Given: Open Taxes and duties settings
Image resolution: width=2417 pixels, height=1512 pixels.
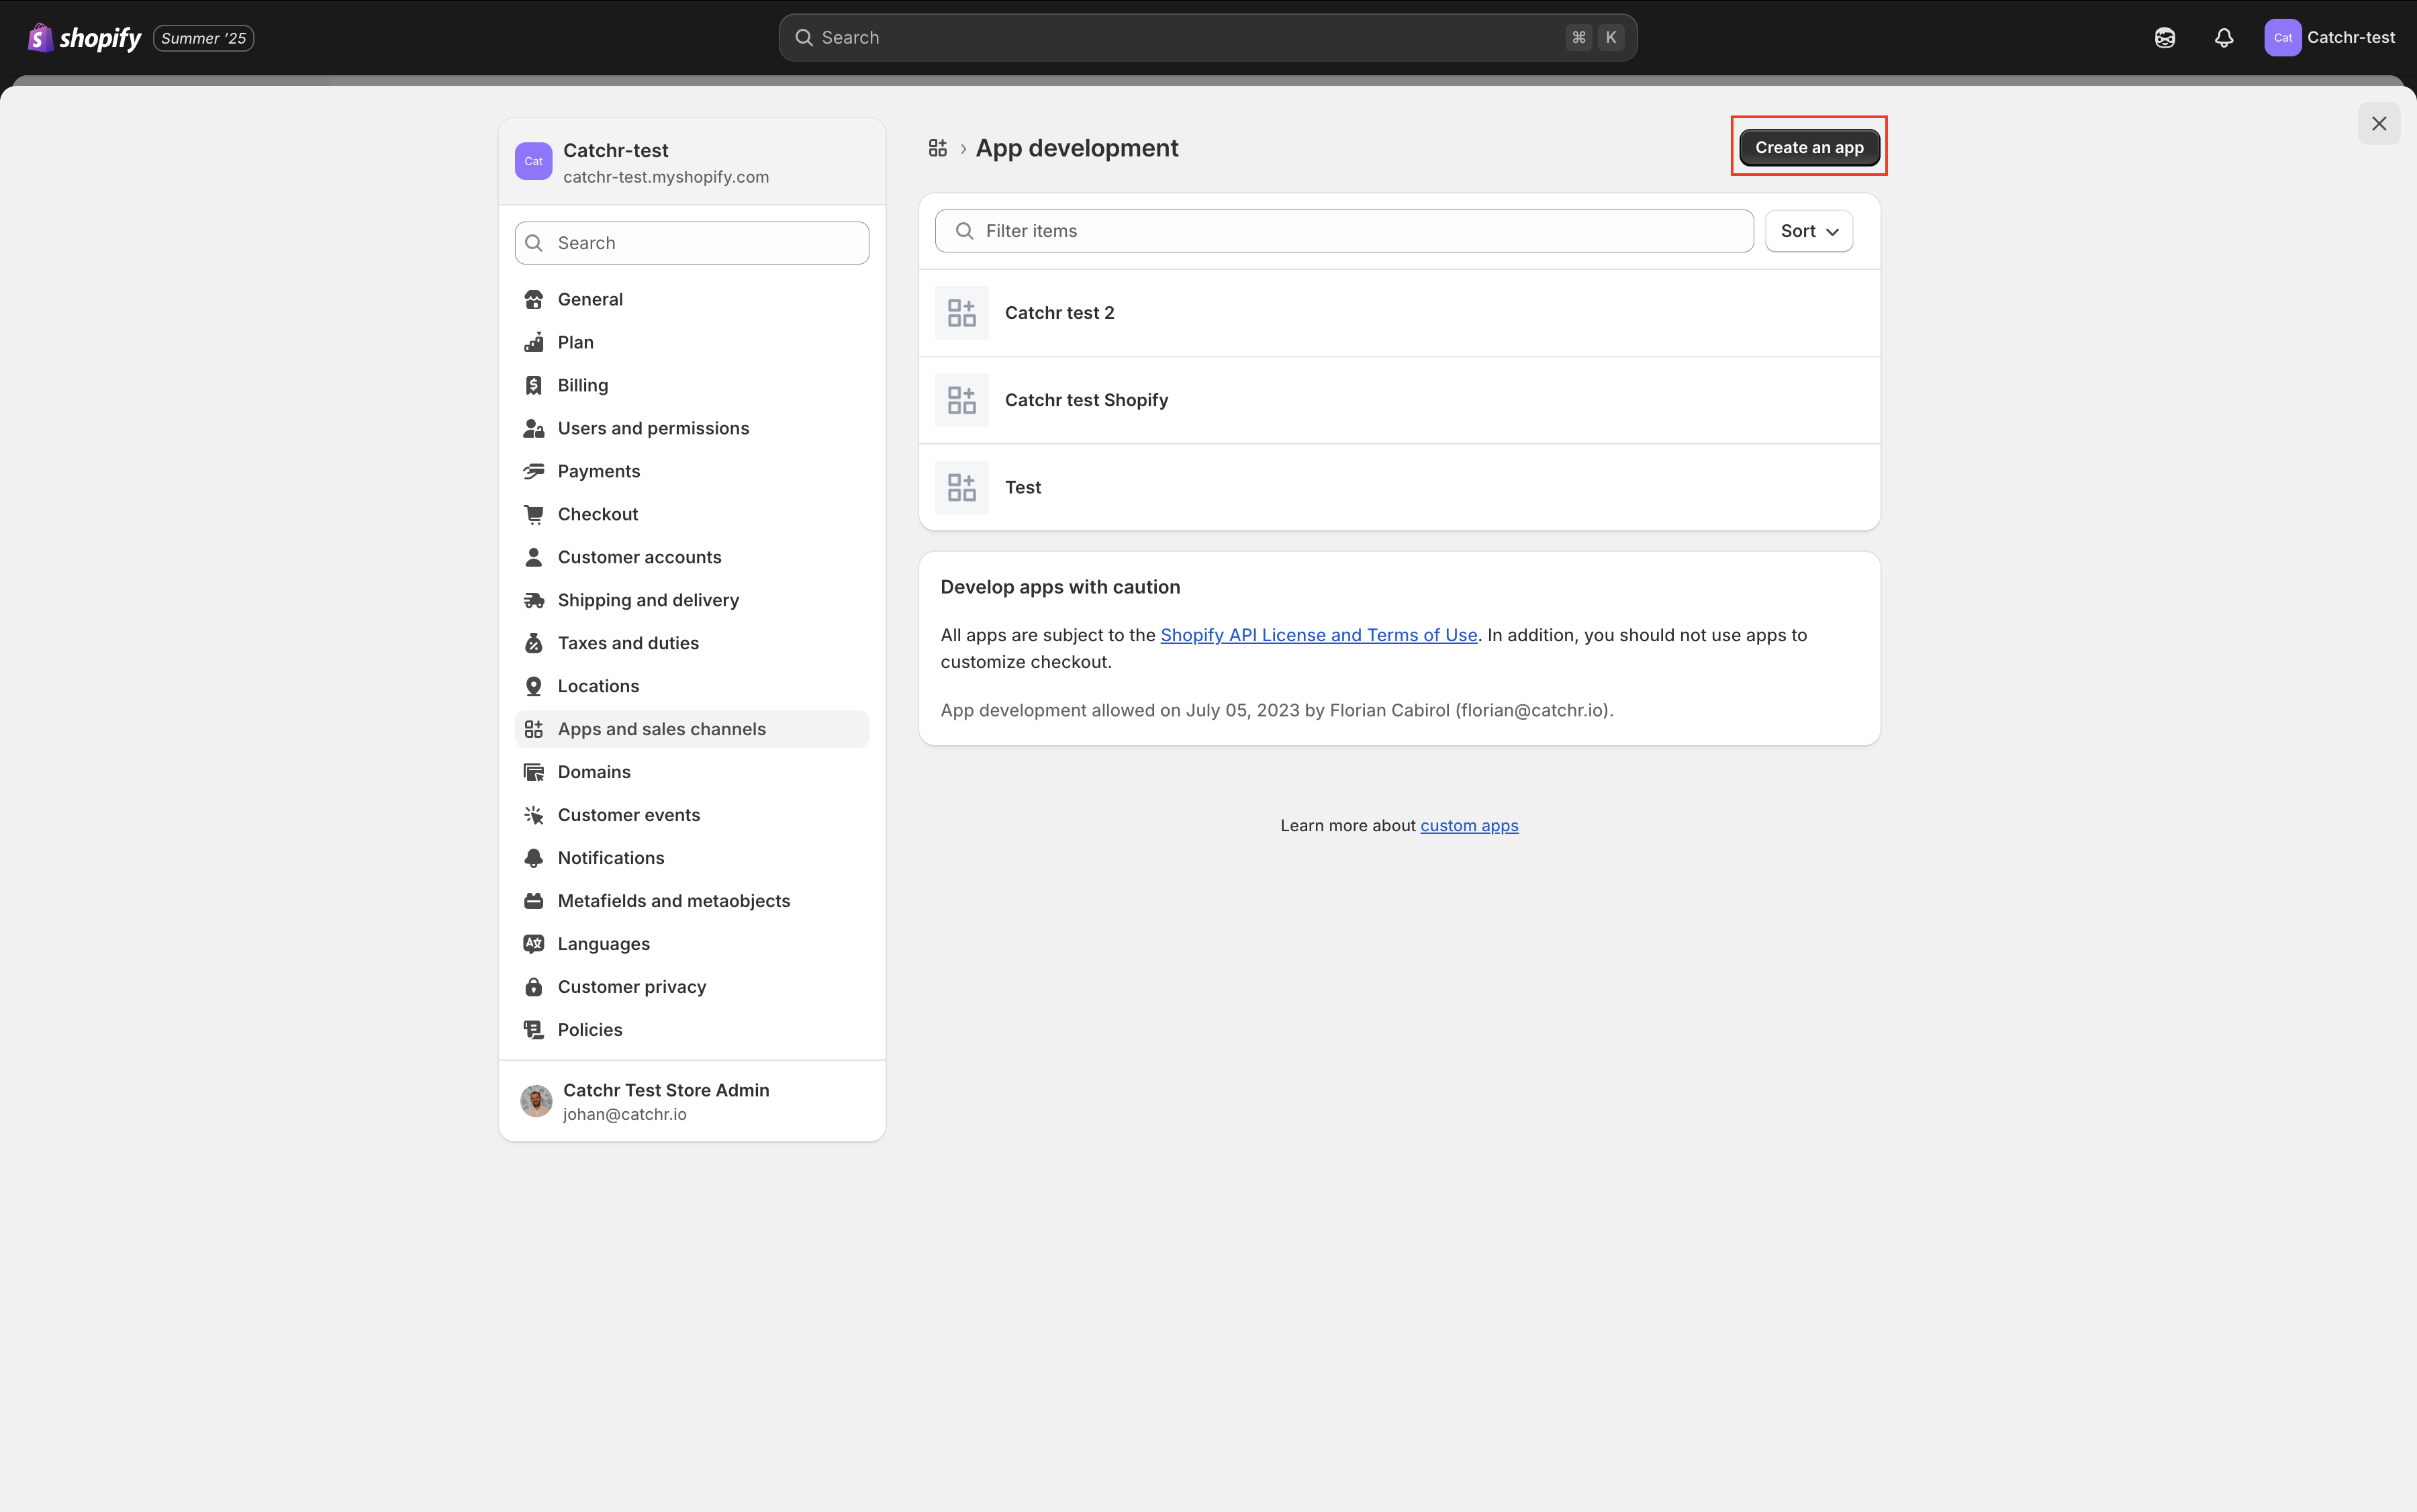Looking at the screenshot, I should coord(691,643).
